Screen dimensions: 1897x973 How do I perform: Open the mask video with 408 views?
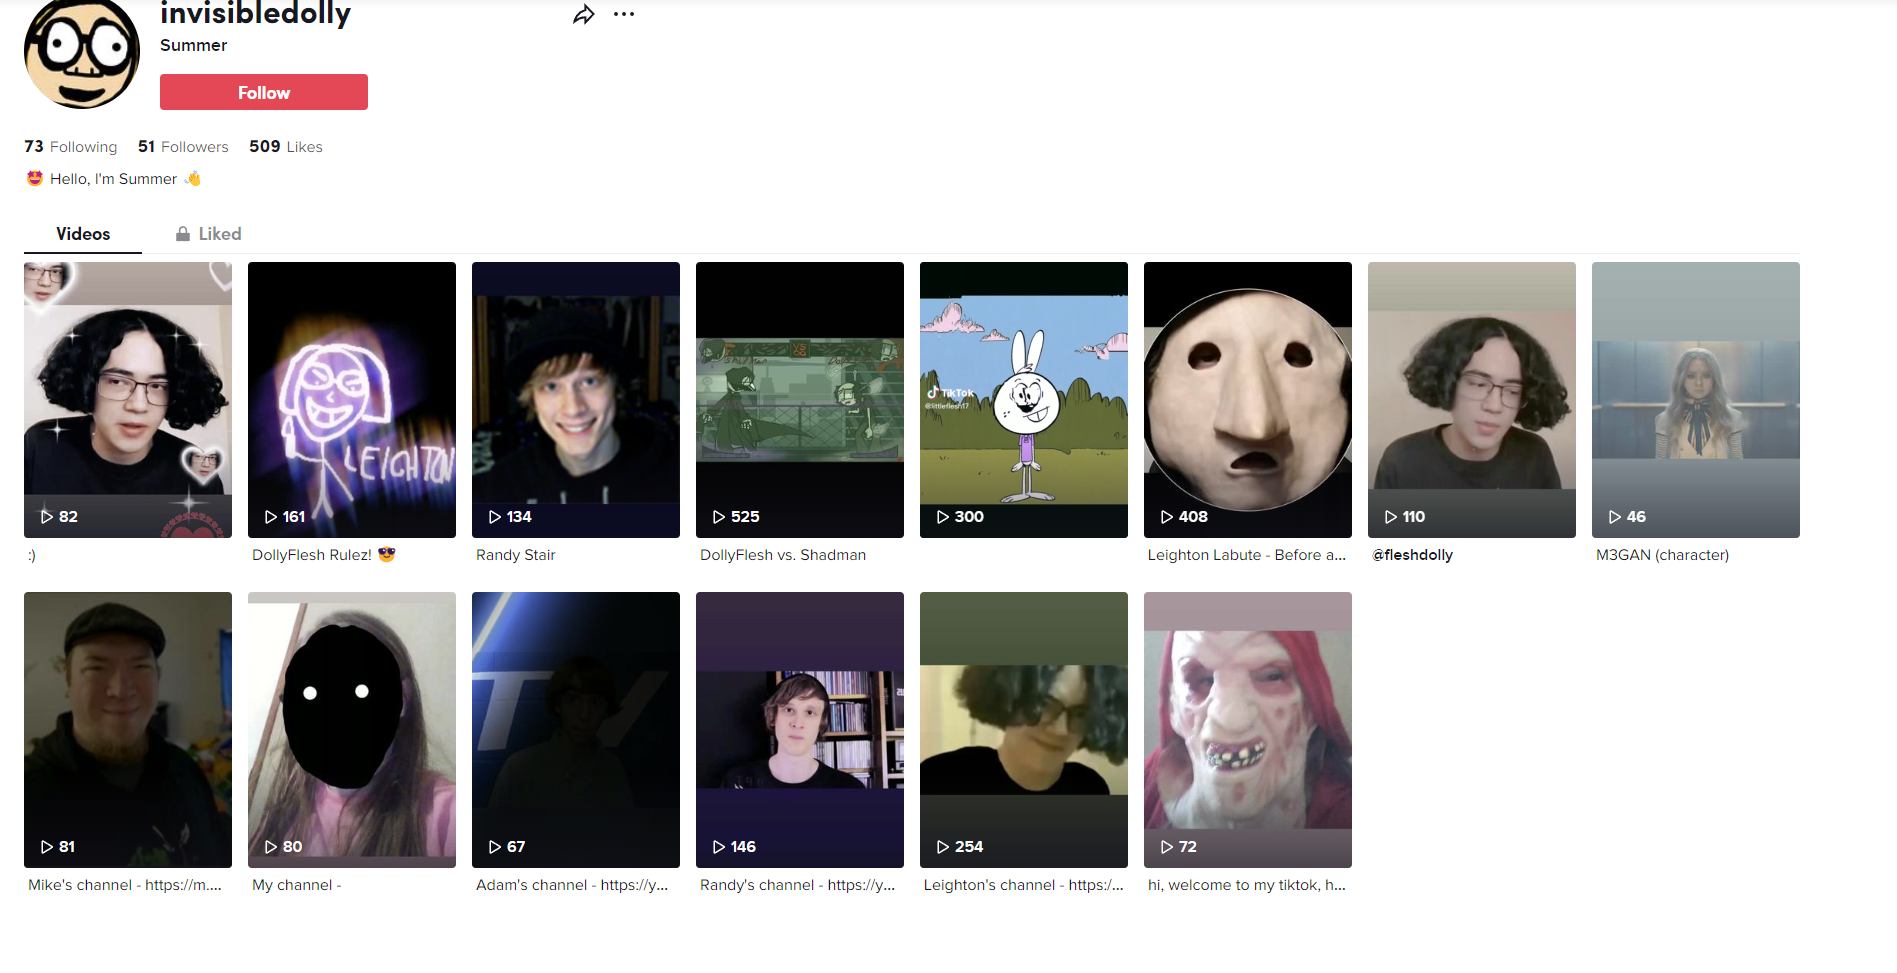[x=1248, y=400]
